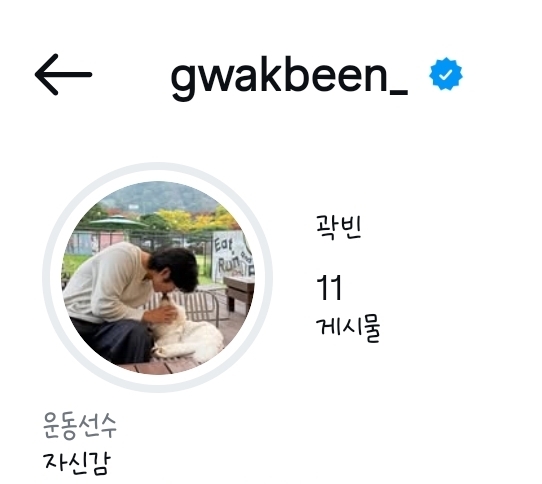Image resolution: width=542 pixels, height=484 pixels.
Task: Click the display name 곽빈
Action: tap(339, 226)
